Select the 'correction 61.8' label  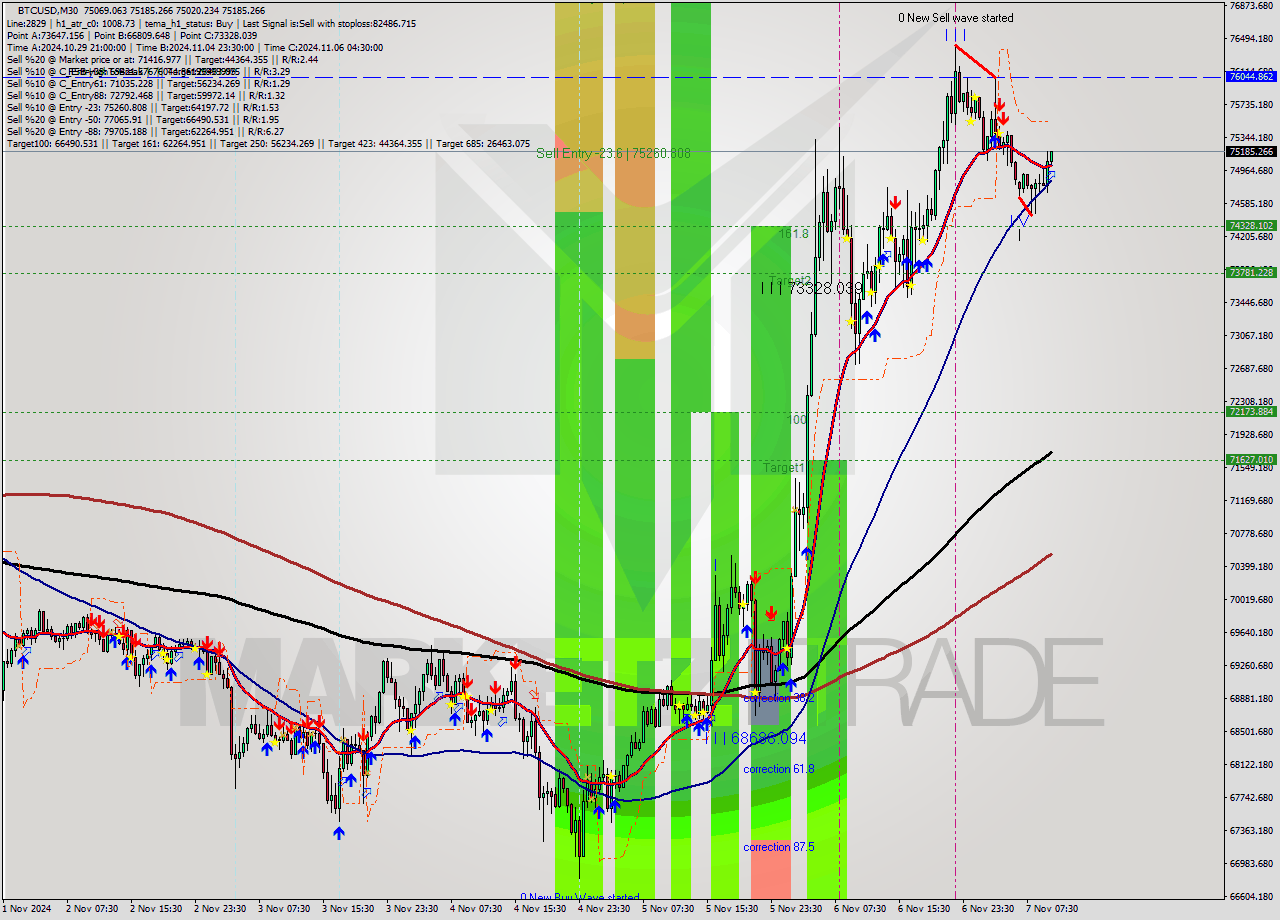pyautogui.click(x=779, y=769)
